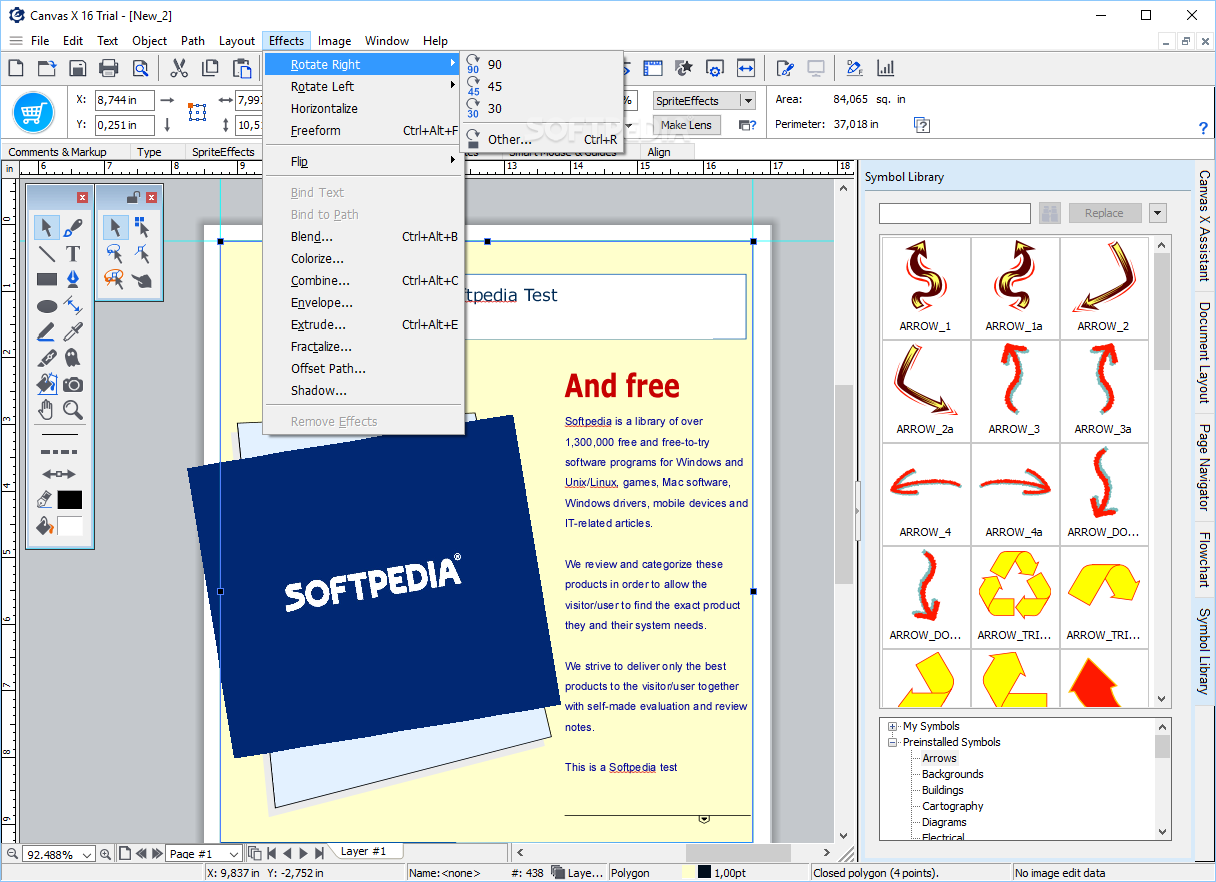This screenshot has height=882, width=1216.
Task: Expand the My Symbols tree node
Action: (893, 727)
